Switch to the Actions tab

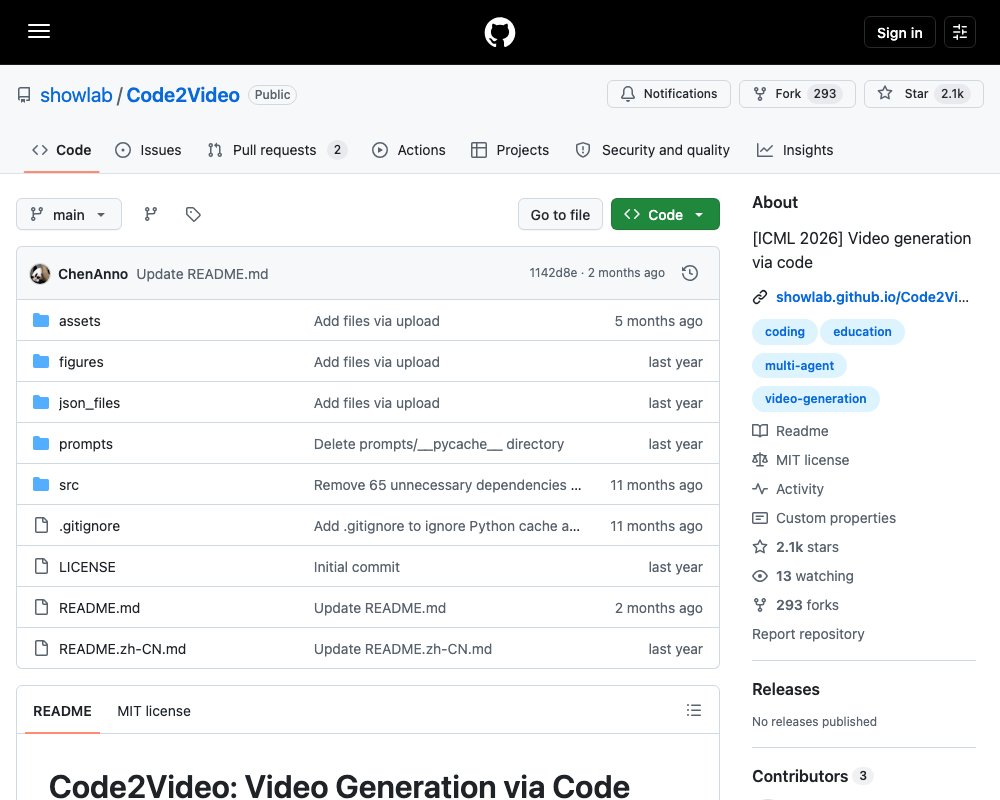point(408,150)
